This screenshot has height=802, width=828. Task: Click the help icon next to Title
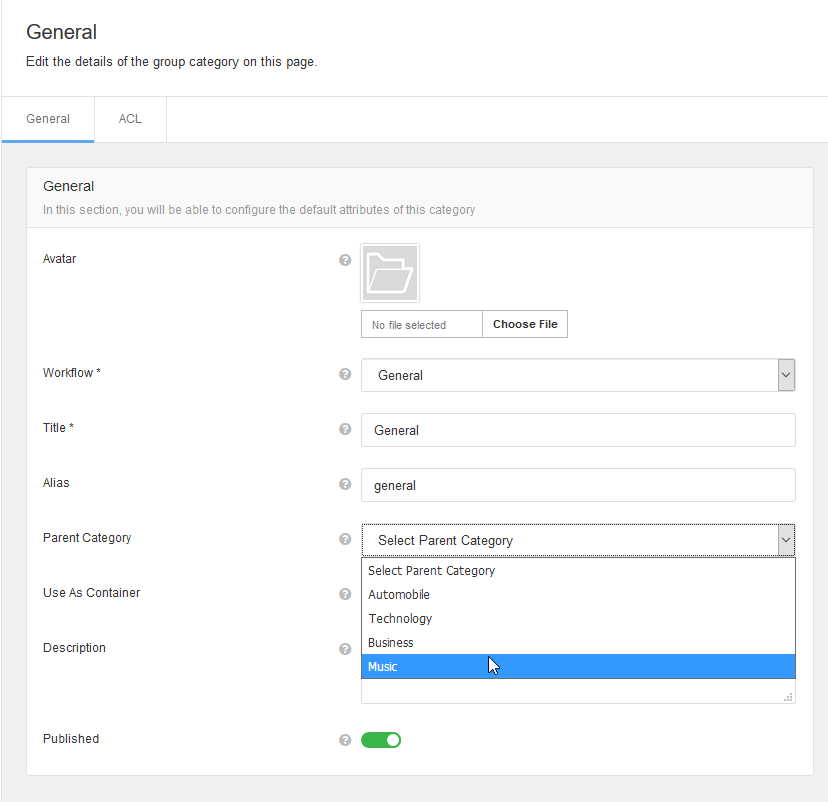[x=345, y=429]
